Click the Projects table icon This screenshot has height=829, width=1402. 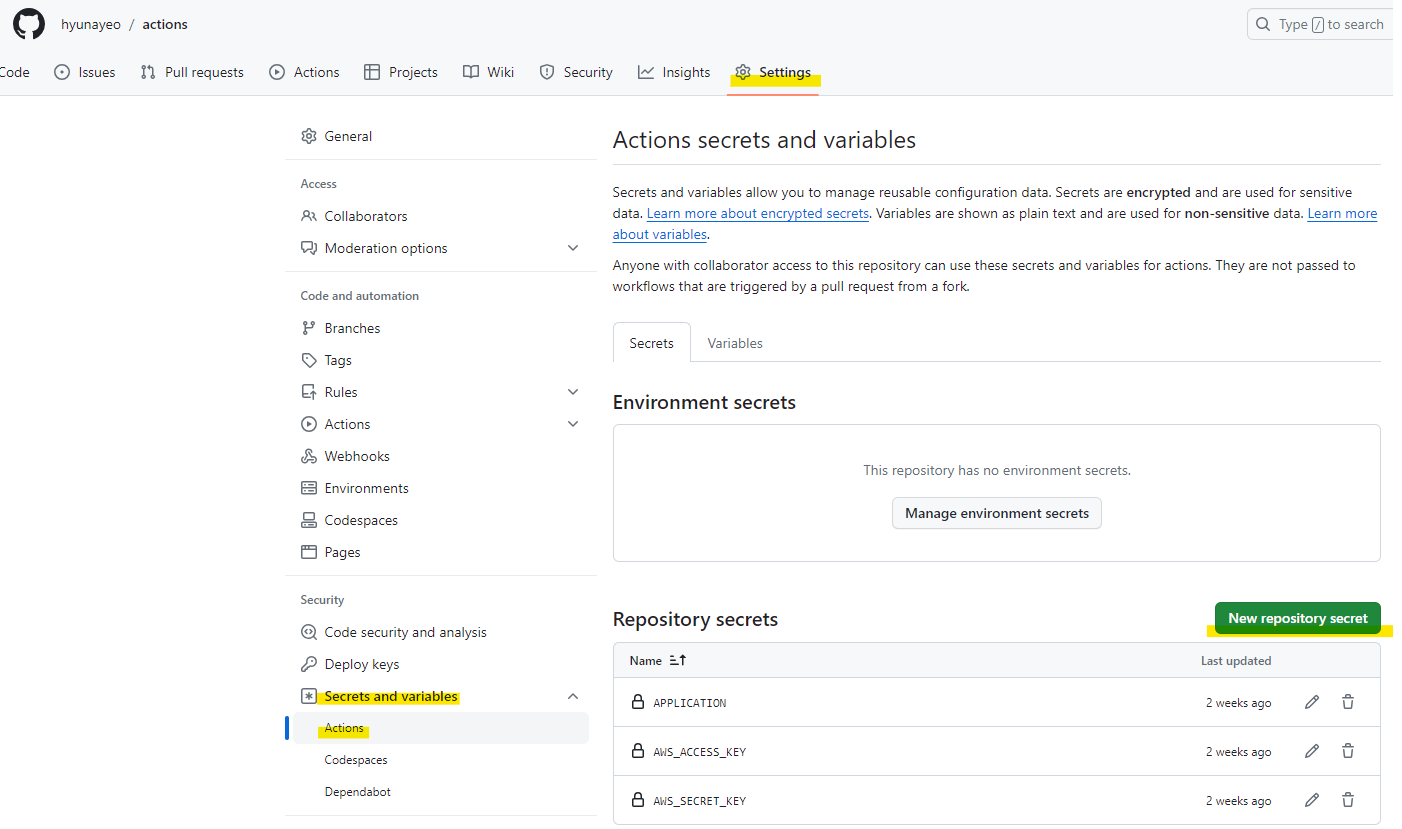[x=372, y=72]
